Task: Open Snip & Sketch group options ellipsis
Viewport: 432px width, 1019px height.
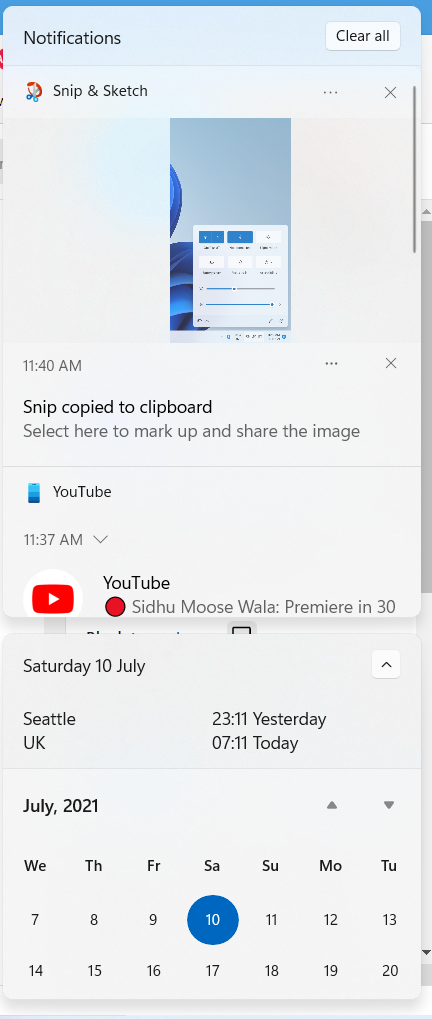Action: pyautogui.click(x=330, y=92)
